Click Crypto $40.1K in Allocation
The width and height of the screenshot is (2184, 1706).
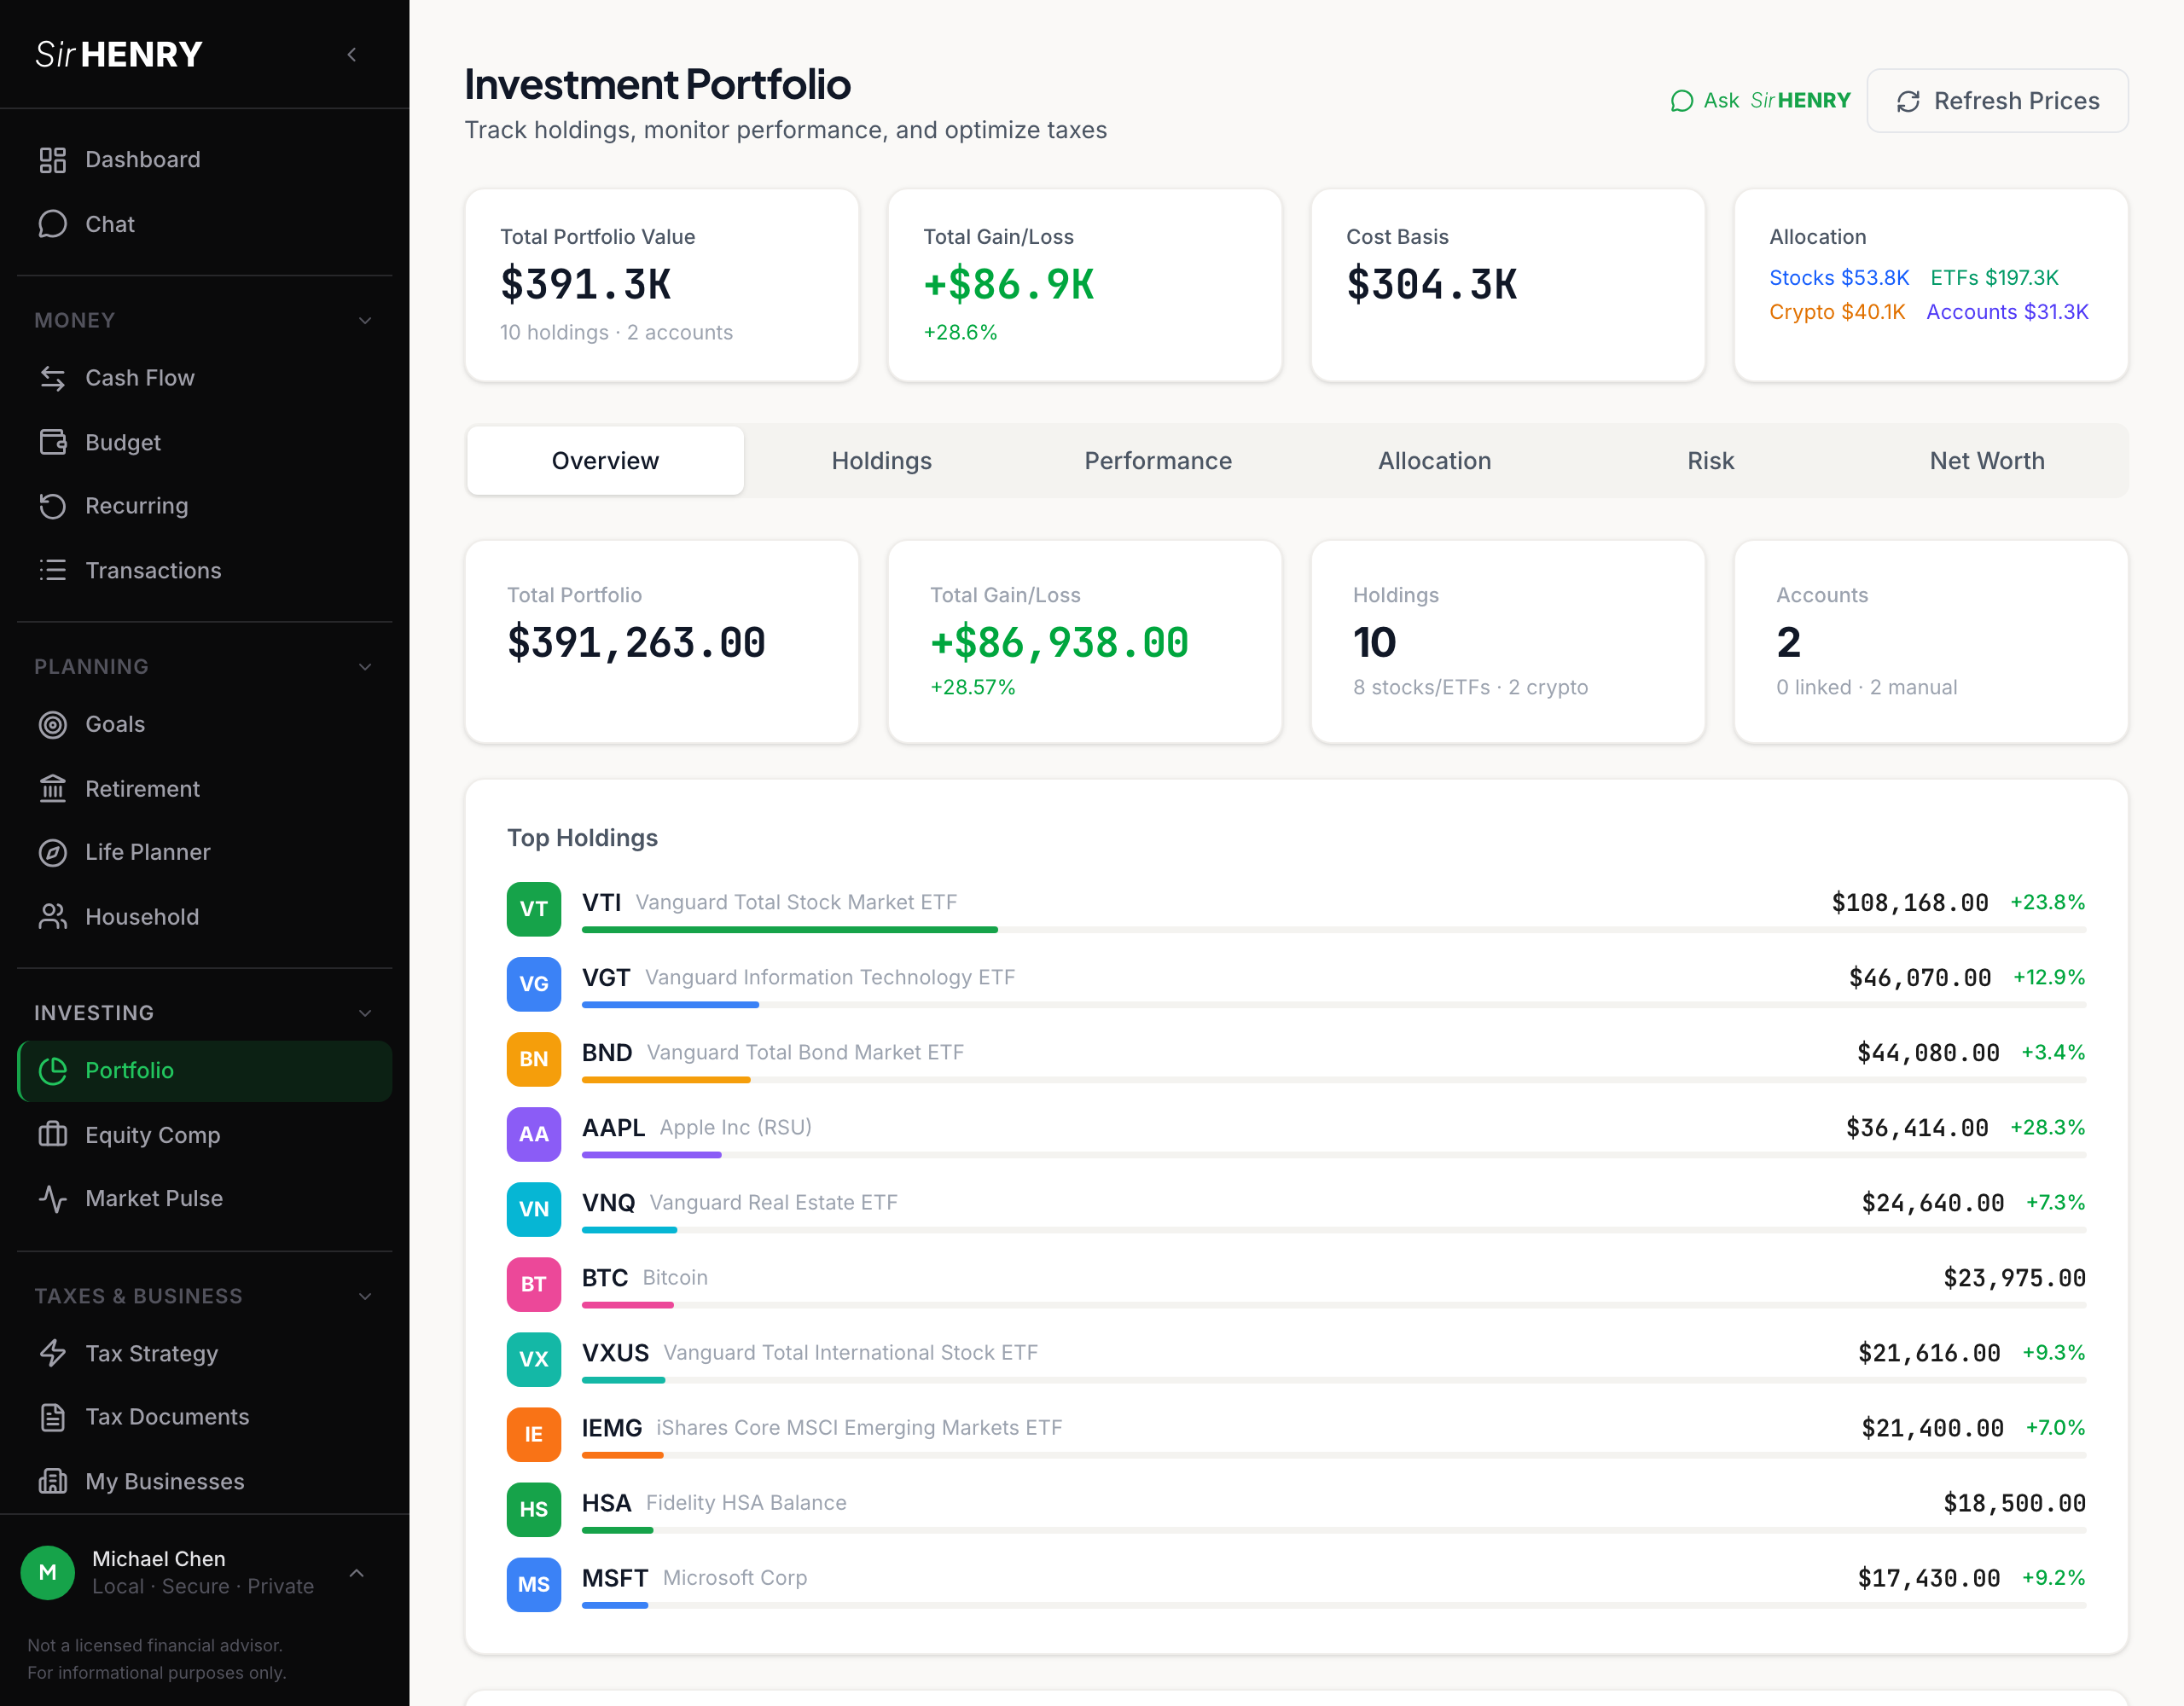[1837, 312]
